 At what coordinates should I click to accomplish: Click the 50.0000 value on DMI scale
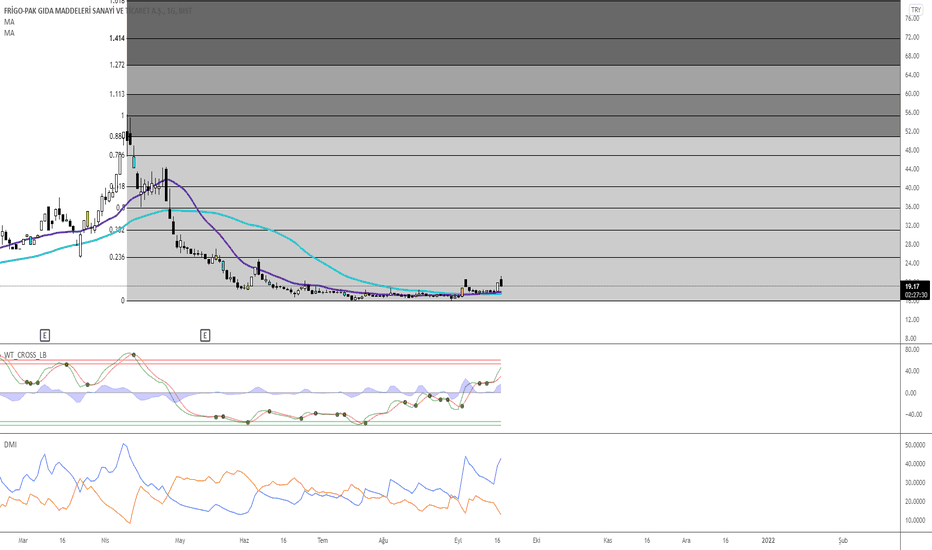(x=915, y=445)
